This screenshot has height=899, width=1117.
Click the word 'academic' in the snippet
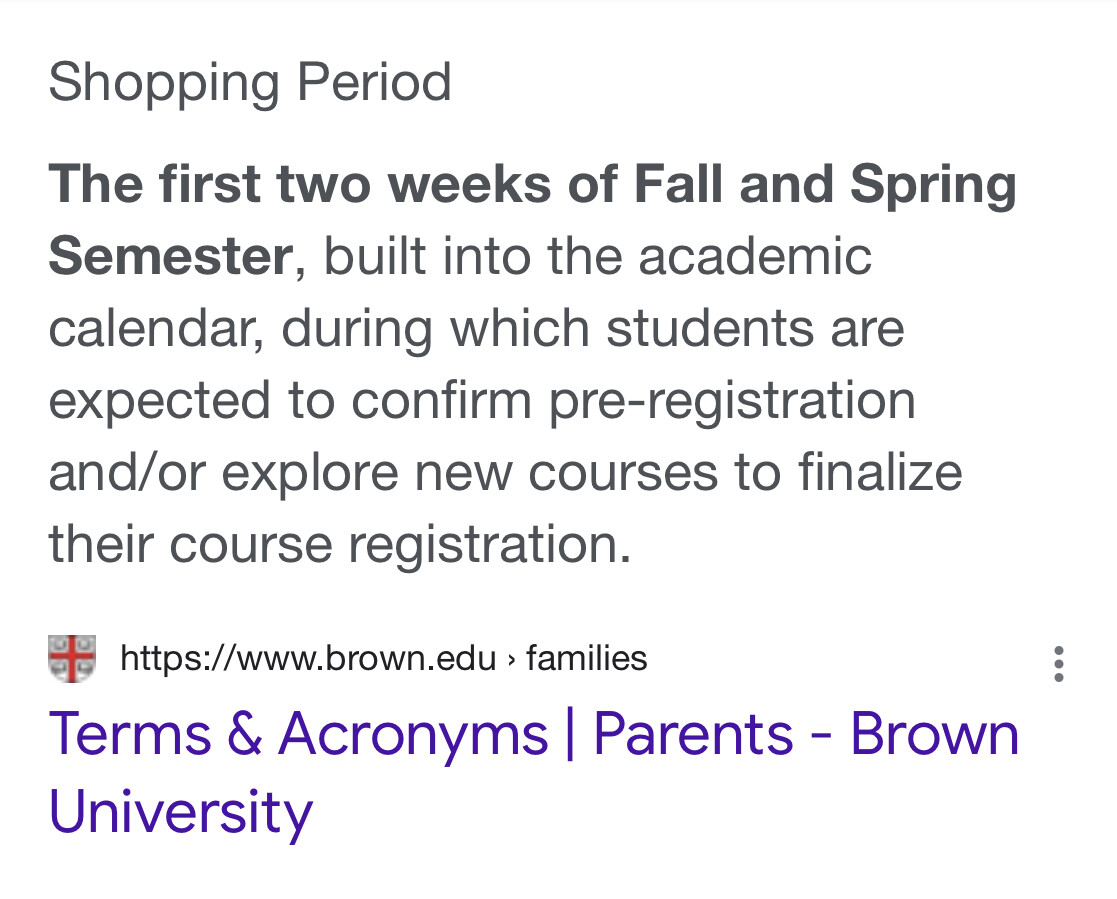[755, 256]
